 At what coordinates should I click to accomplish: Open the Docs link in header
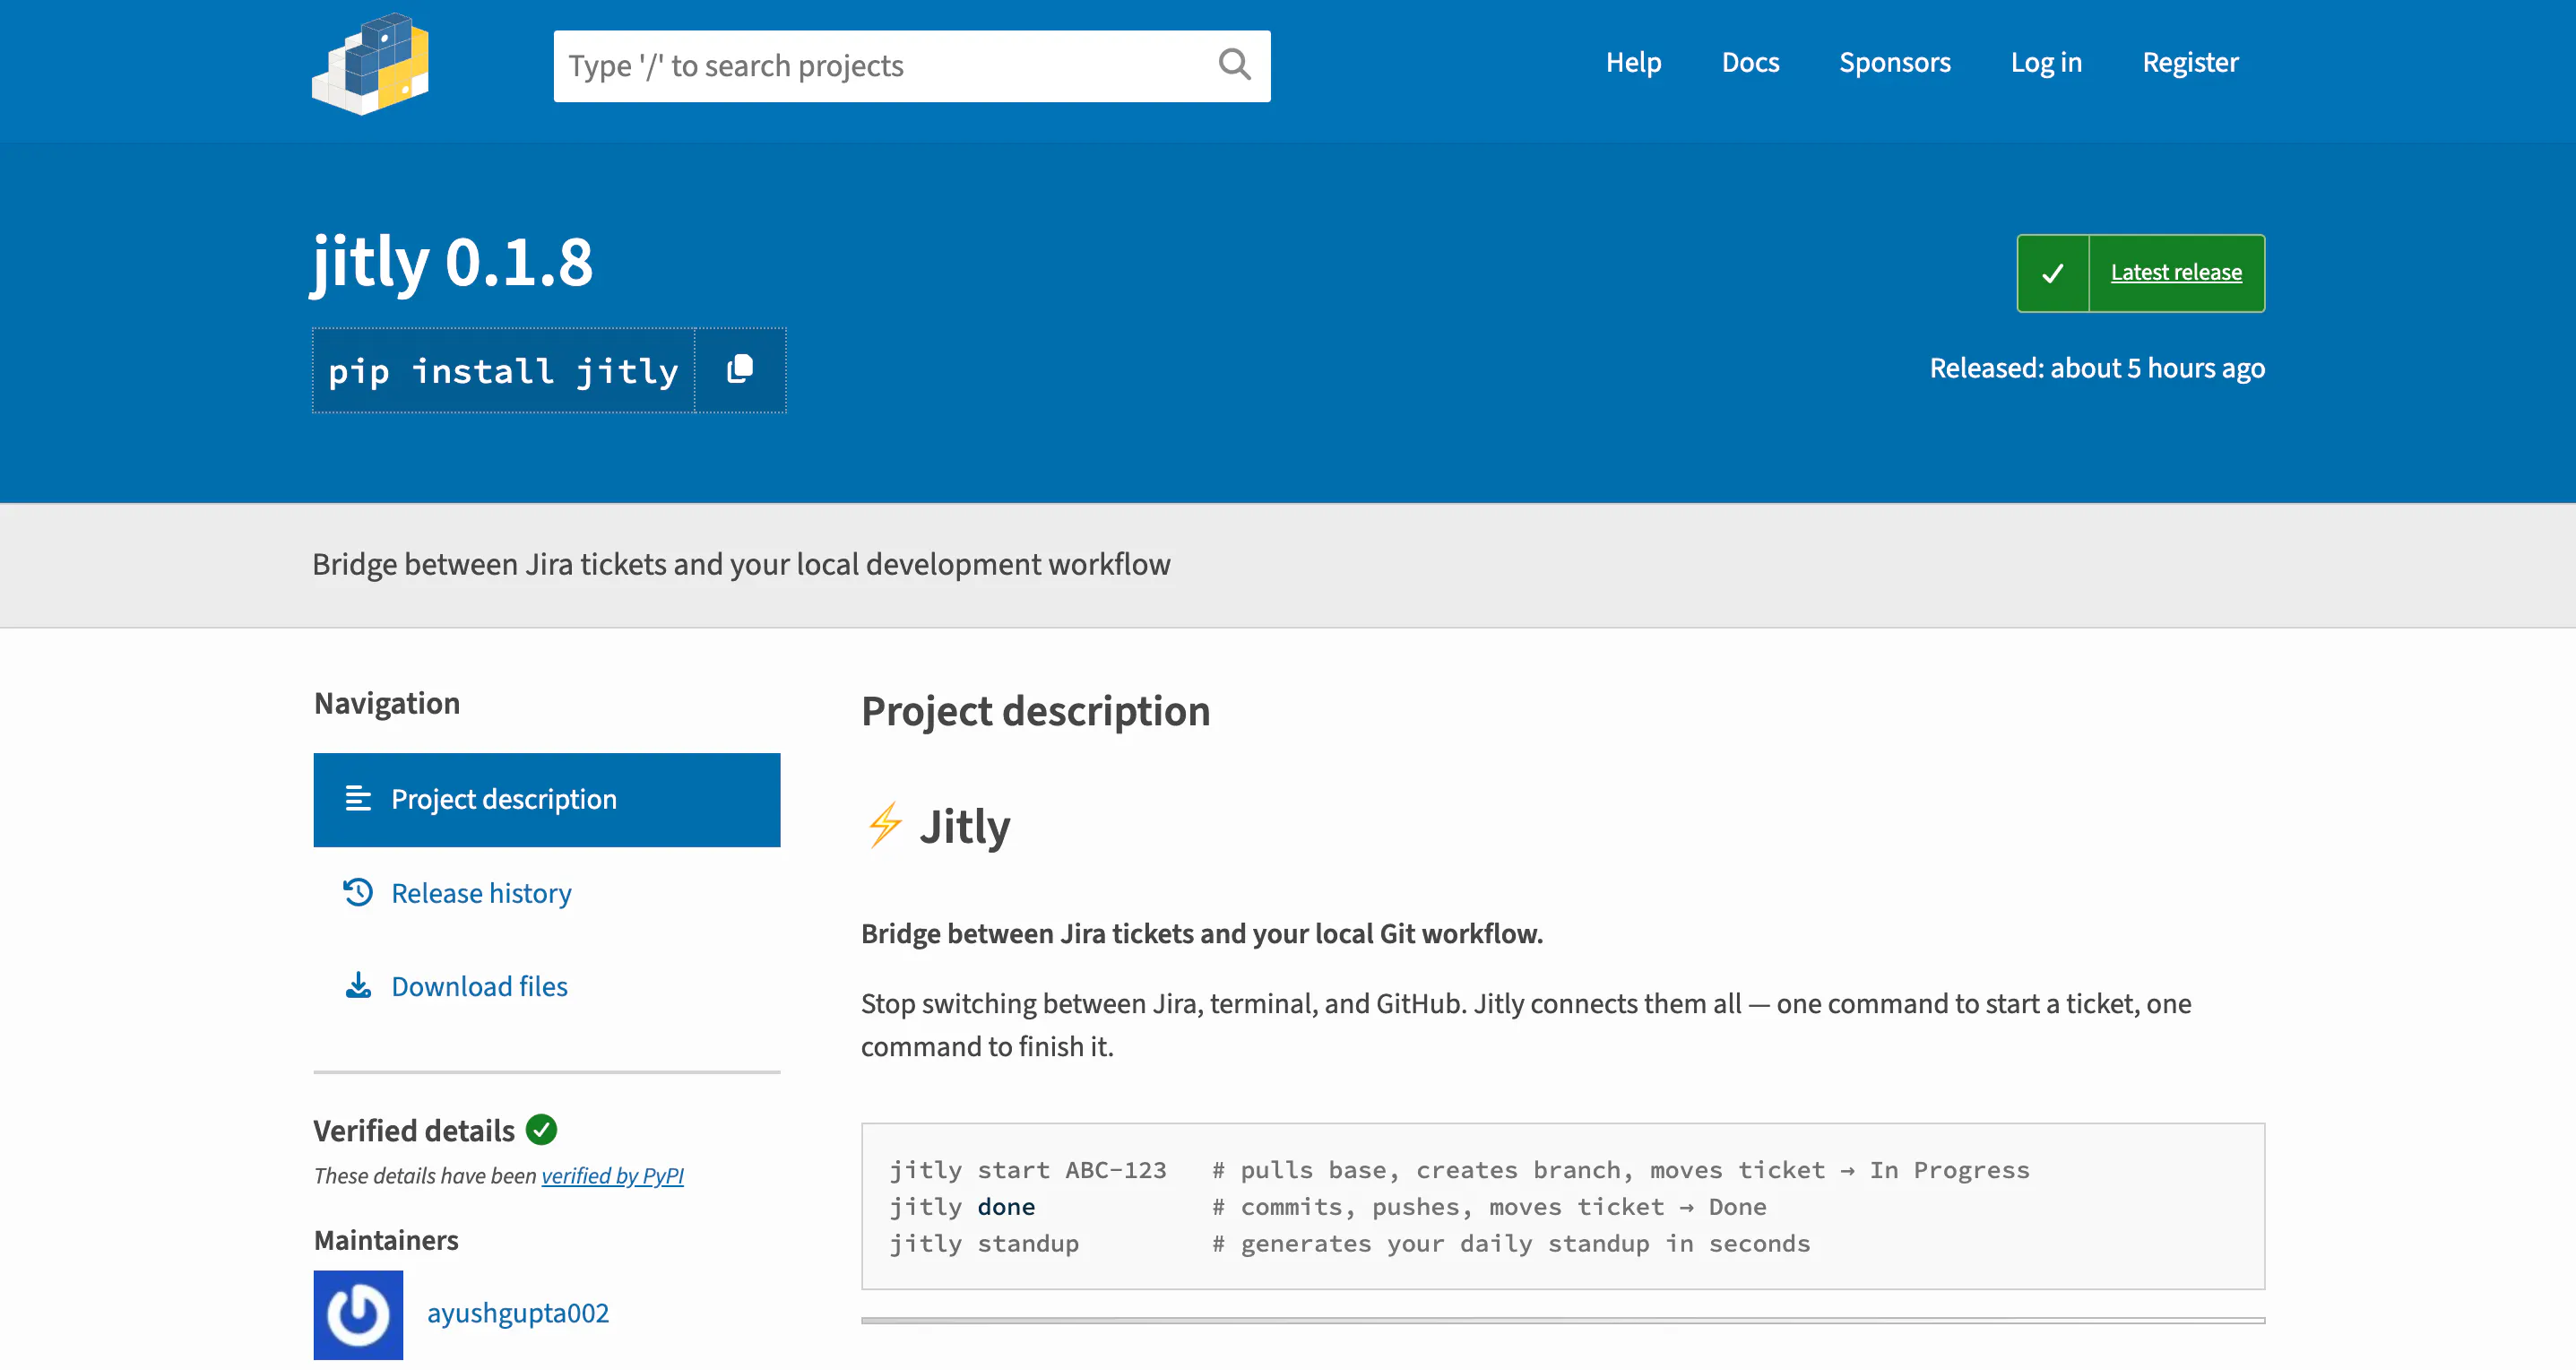pyautogui.click(x=1750, y=62)
